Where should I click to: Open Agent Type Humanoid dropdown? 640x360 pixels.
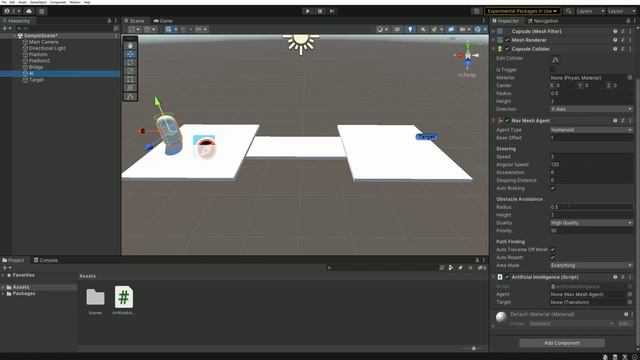591,130
